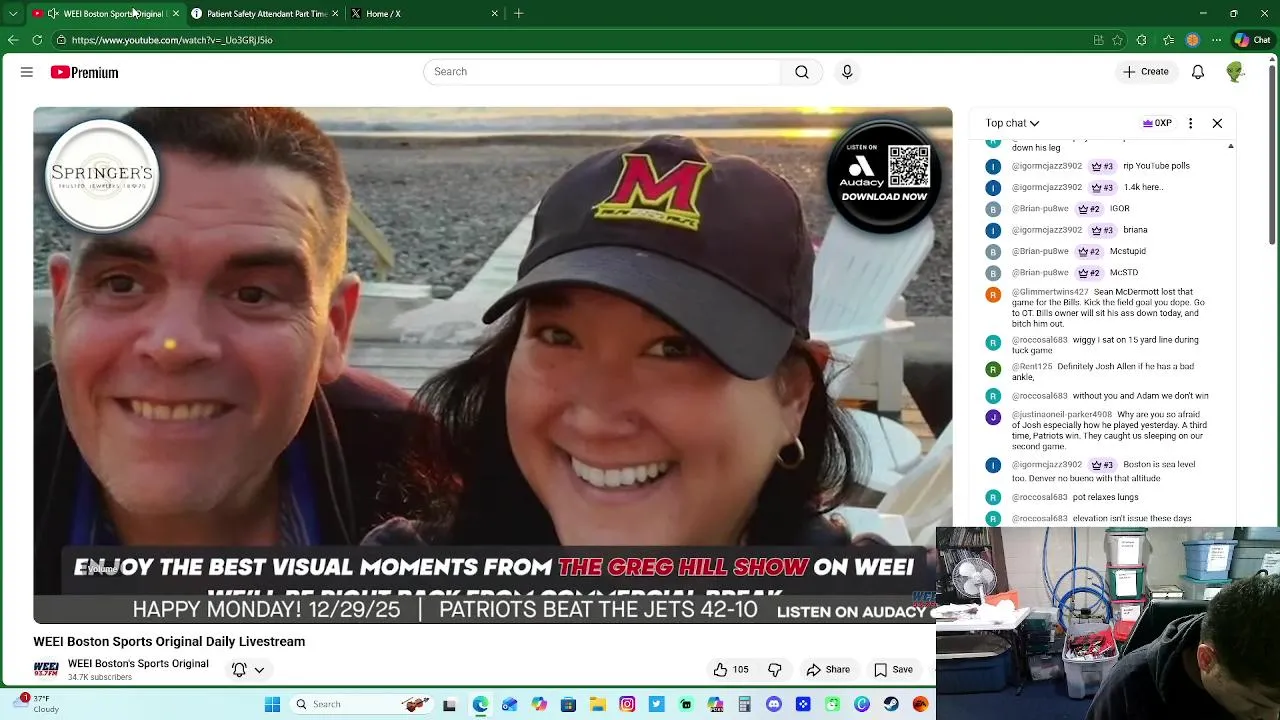This screenshot has height=720, width=1280.
Task: Select chat message 'rip YouTube polls'
Action: 1156,166
